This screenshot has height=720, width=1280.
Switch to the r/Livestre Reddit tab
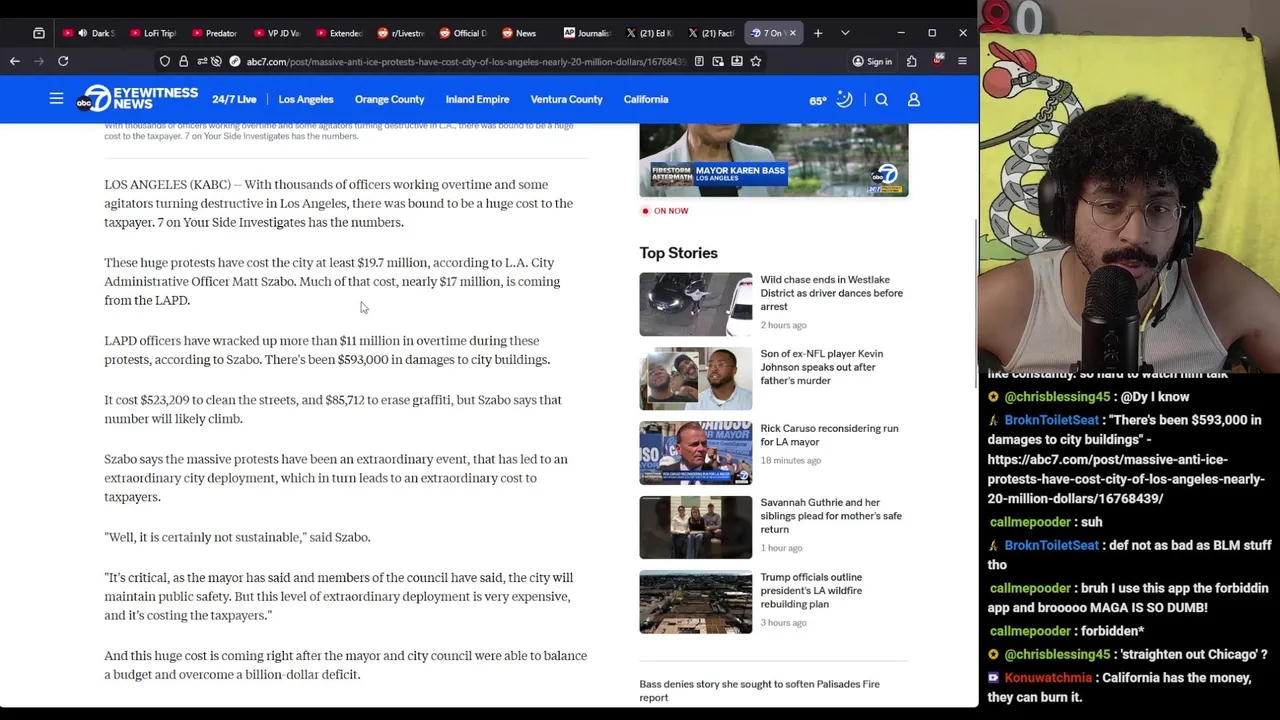400,33
